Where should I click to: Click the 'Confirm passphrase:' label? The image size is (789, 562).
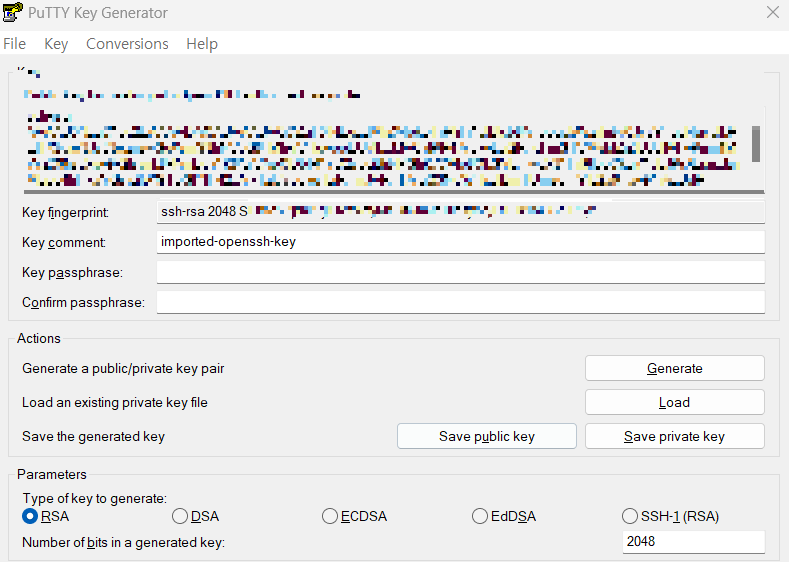tap(84, 303)
